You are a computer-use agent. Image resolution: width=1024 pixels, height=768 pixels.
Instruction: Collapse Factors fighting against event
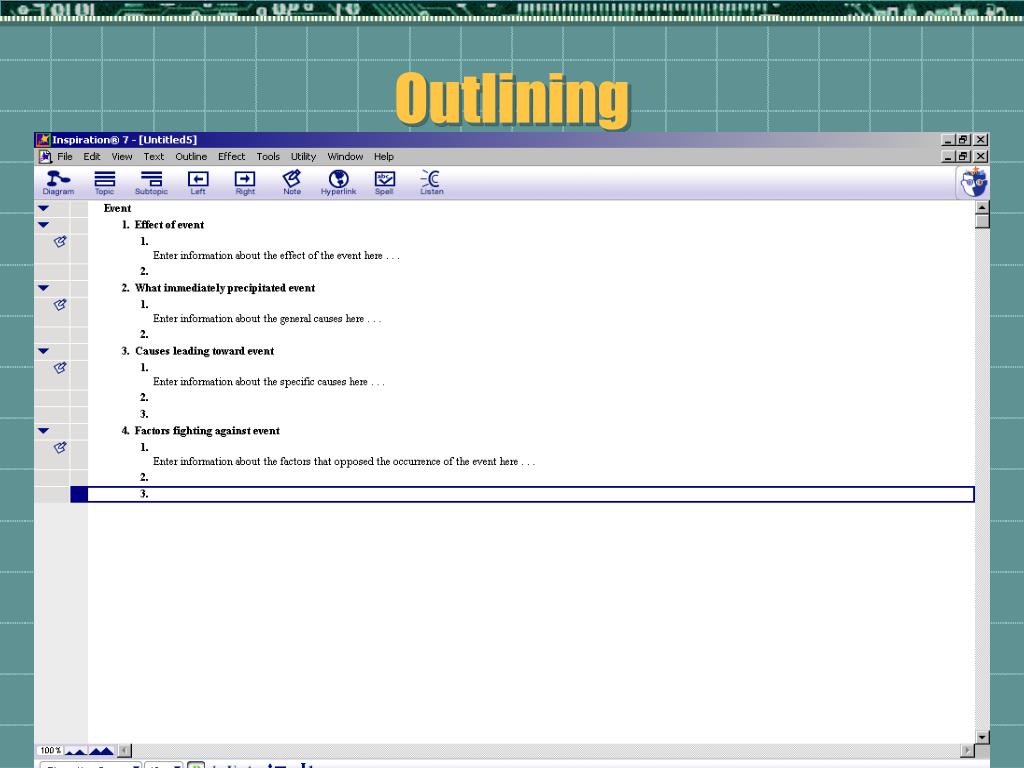44,431
